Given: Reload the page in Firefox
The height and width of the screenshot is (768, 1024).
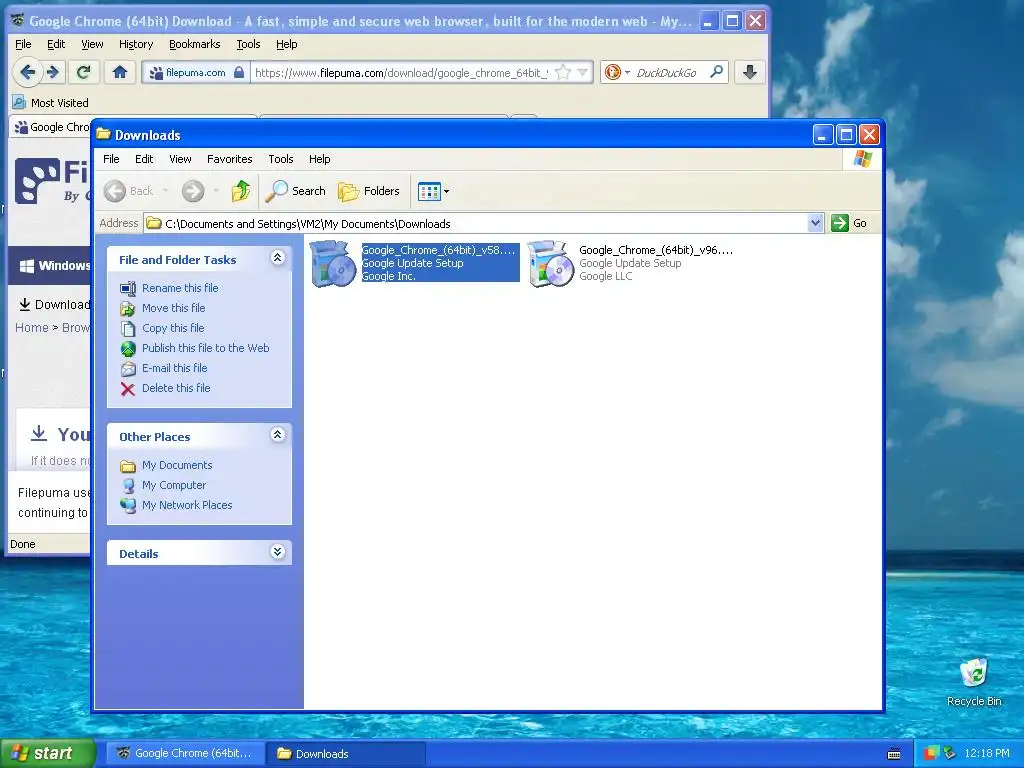Looking at the screenshot, I should (84, 72).
